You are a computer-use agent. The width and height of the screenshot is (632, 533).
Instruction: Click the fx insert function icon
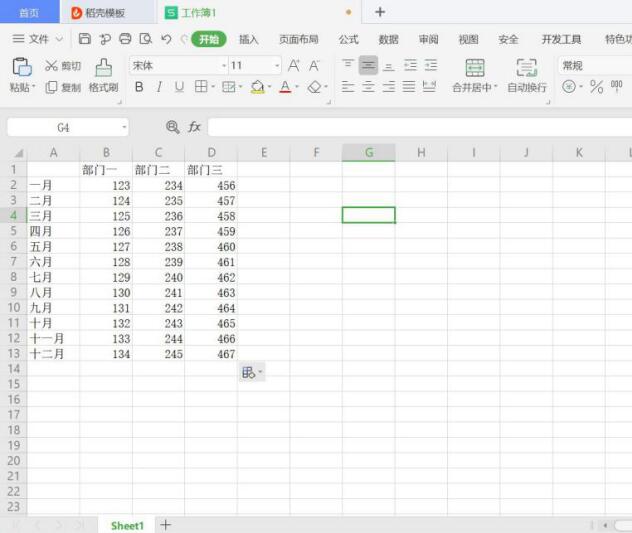coord(195,127)
